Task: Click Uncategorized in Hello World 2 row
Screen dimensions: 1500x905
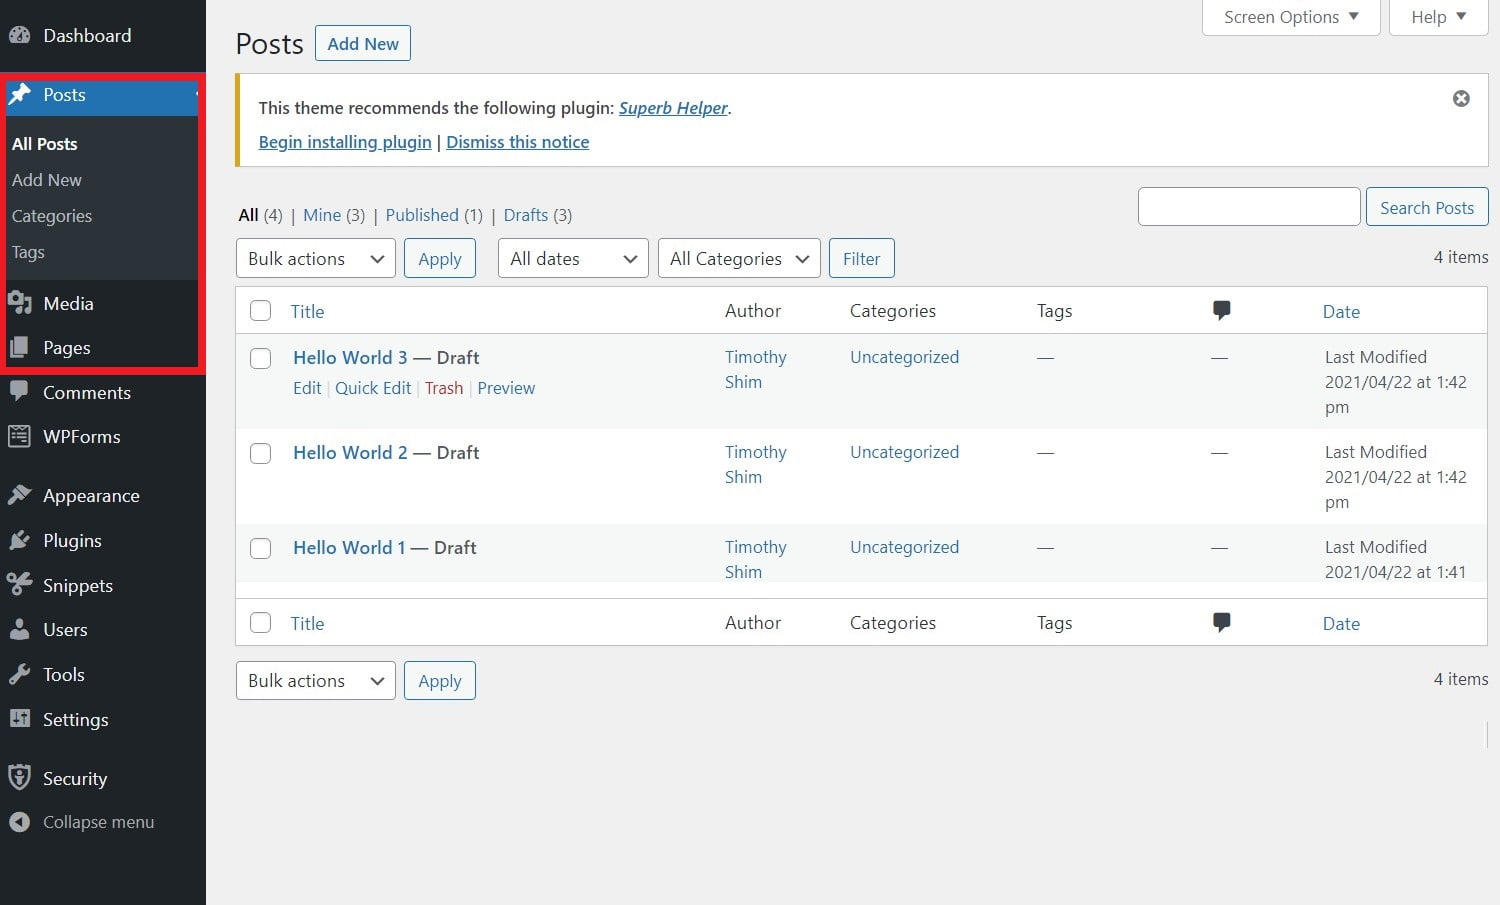Action: click(904, 452)
